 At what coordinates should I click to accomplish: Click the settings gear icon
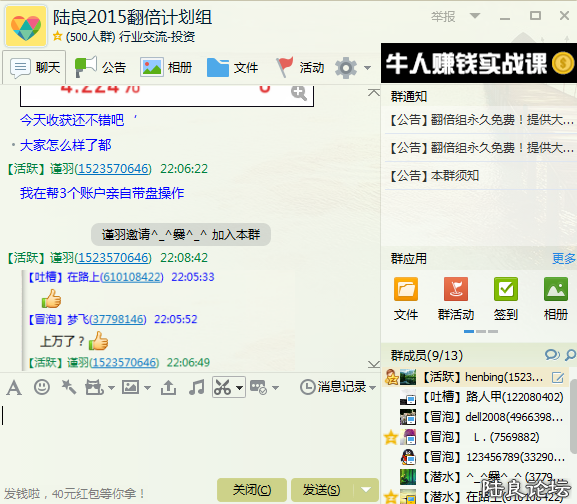(346, 68)
